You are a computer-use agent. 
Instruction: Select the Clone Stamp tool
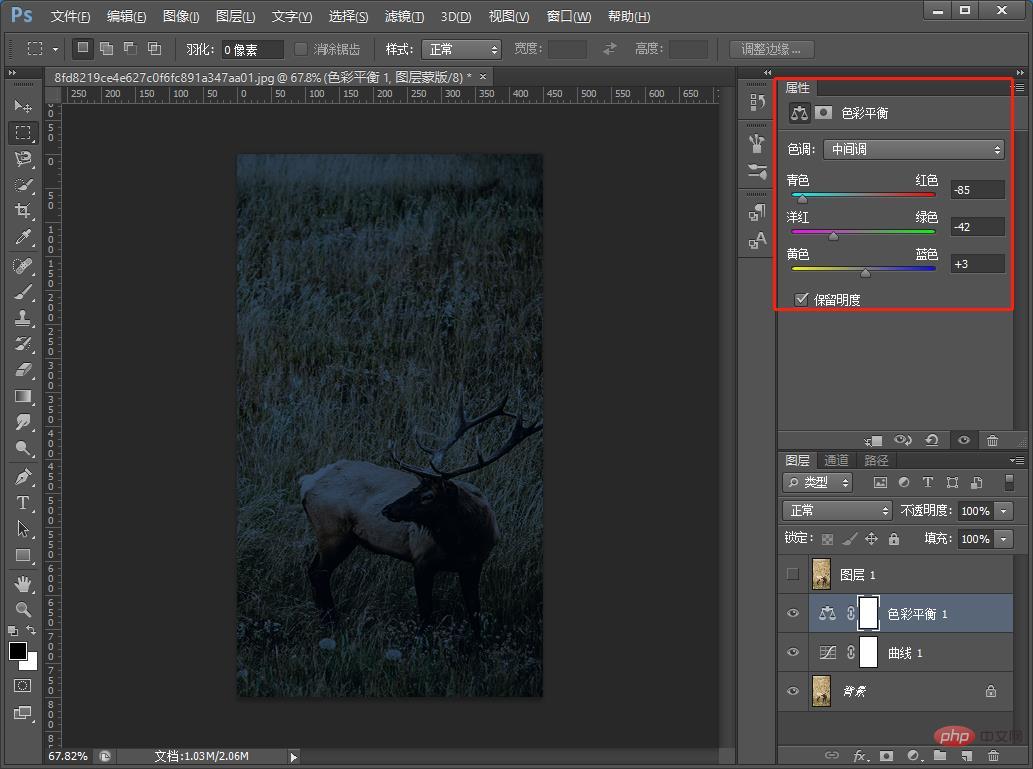point(23,318)
